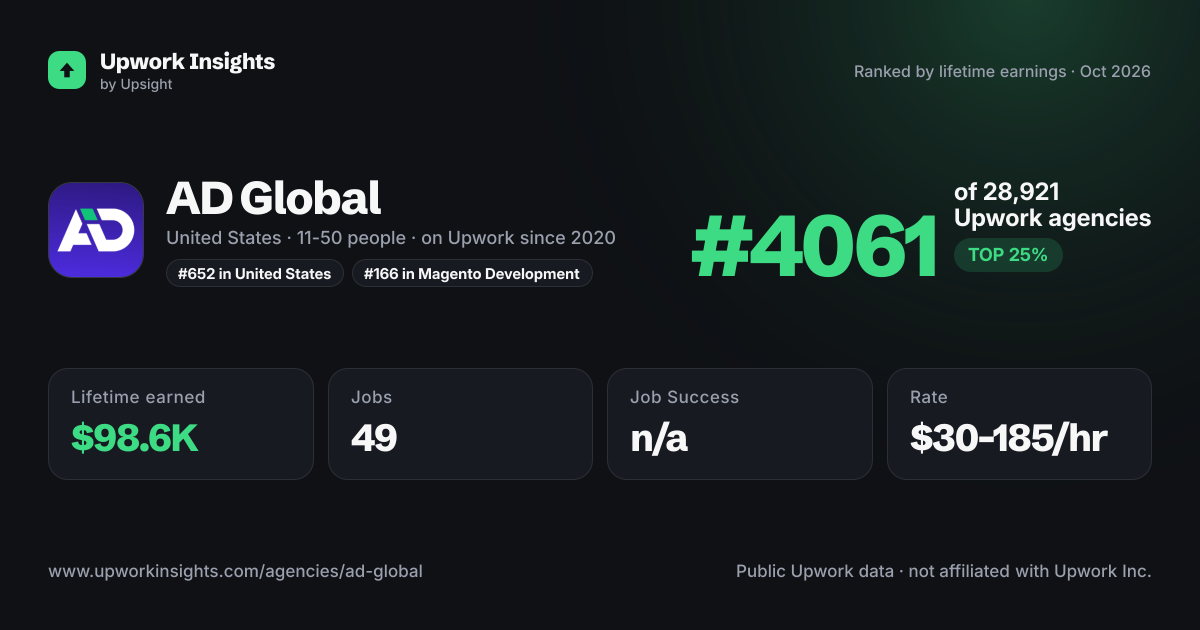Click the Job Success value n/a
Image resolution: width=1200 pixels, height=630 pixels.
pyautogui.click(x=659, y=438)
